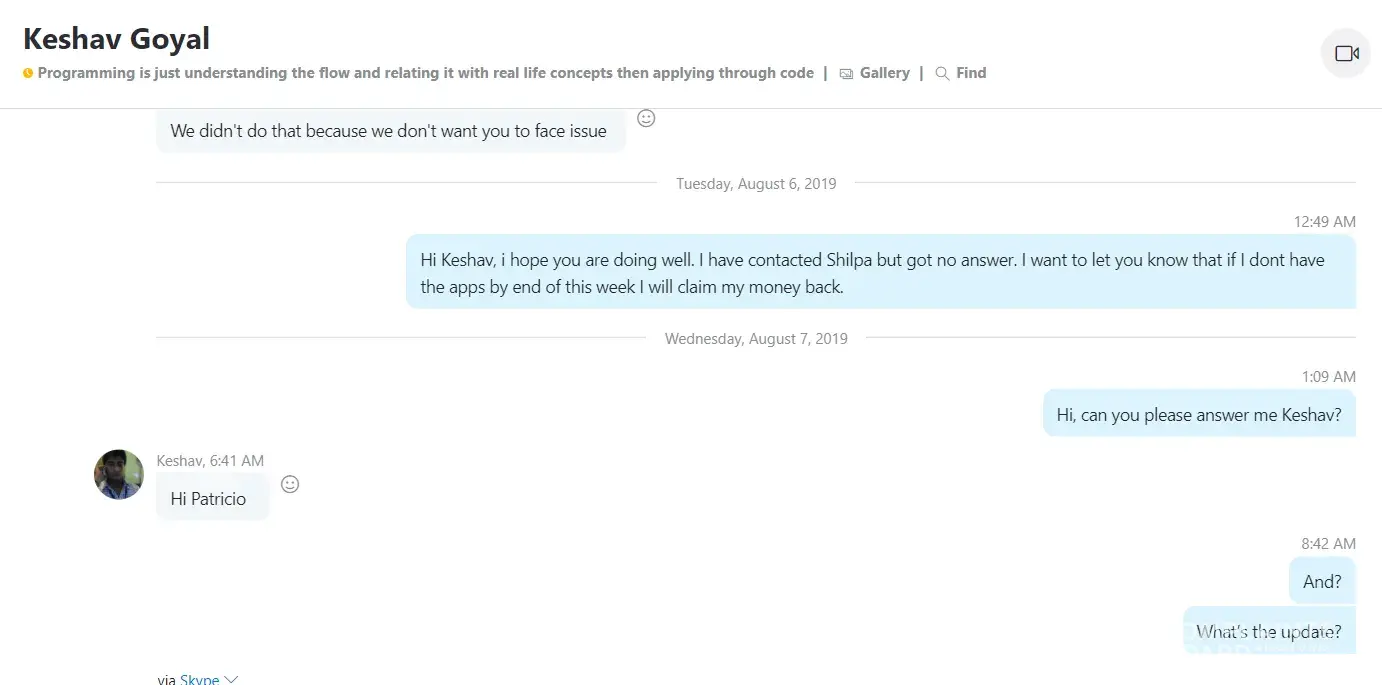Screen dimensions: 1382x685
Task: Click the Tuesday, August 6, 2019 date separator
Action: (756, 183)
